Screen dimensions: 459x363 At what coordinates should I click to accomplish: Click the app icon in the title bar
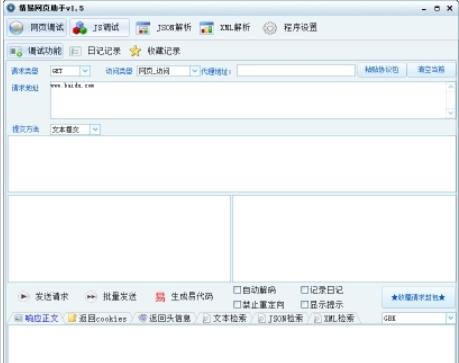(x=11, y=8)
